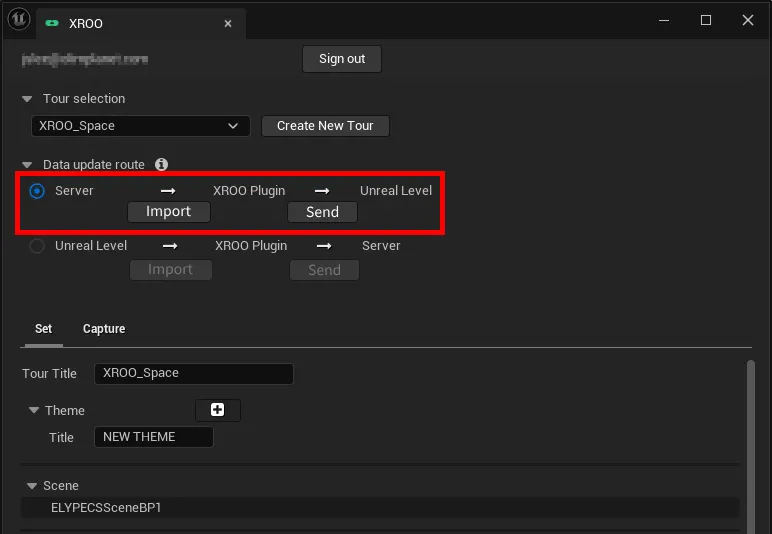Select the Server to Unreal Level route
772x534 pixels.
(x=37, y=191)
